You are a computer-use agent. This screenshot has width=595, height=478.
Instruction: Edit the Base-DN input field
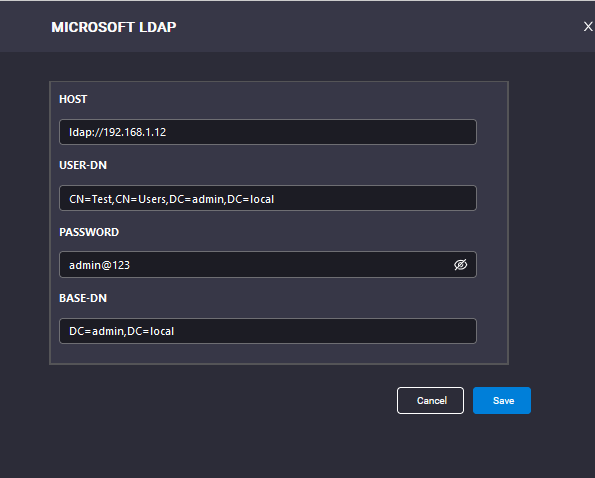point(268,331)
